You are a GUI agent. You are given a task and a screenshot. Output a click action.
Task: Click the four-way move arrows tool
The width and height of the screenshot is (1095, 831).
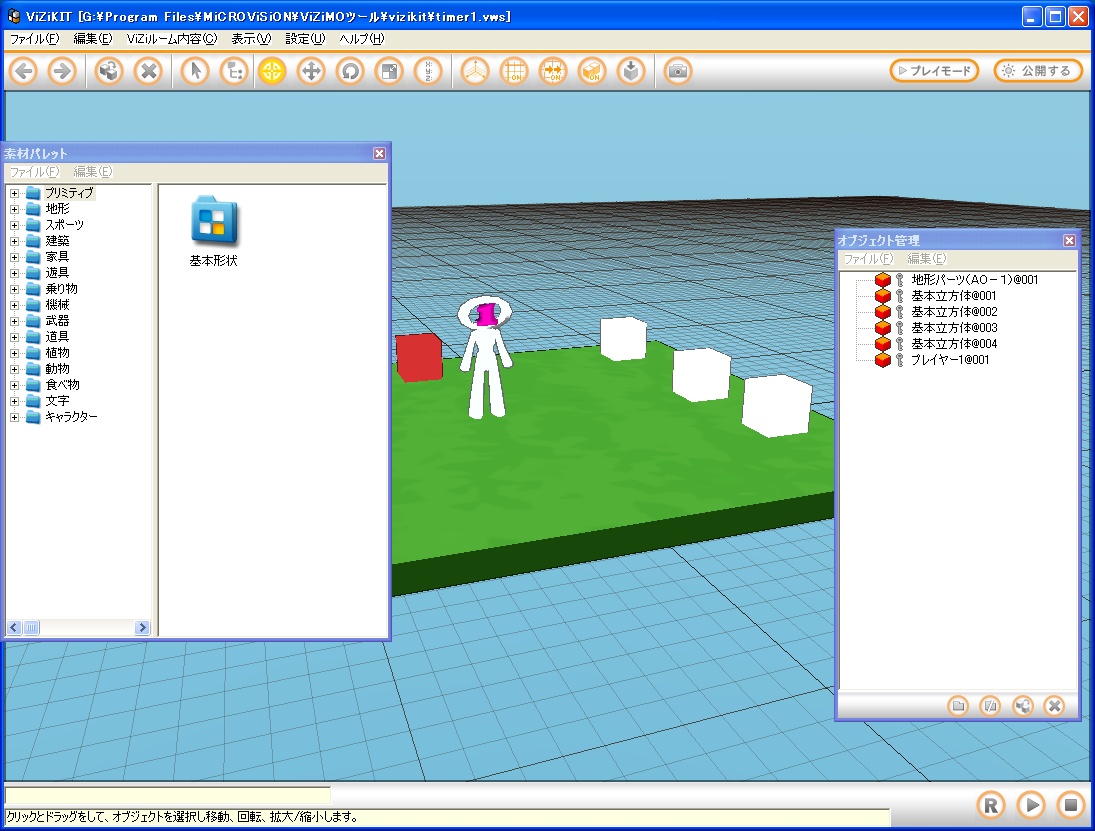[311, 71]
